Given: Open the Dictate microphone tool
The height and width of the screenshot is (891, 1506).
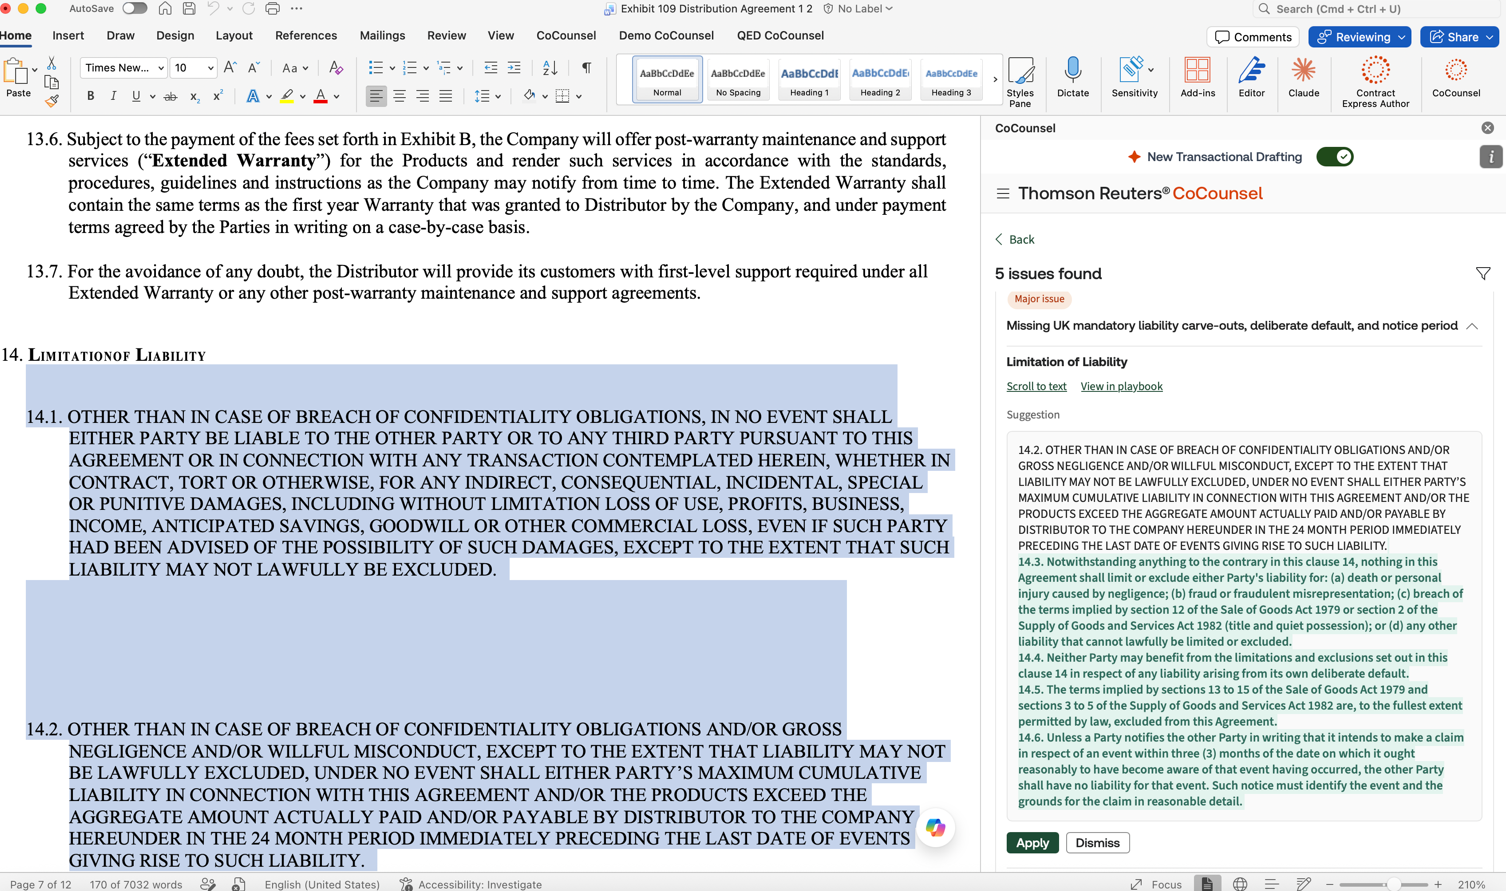Looking at the screenshot, I should click(1072, 78).
